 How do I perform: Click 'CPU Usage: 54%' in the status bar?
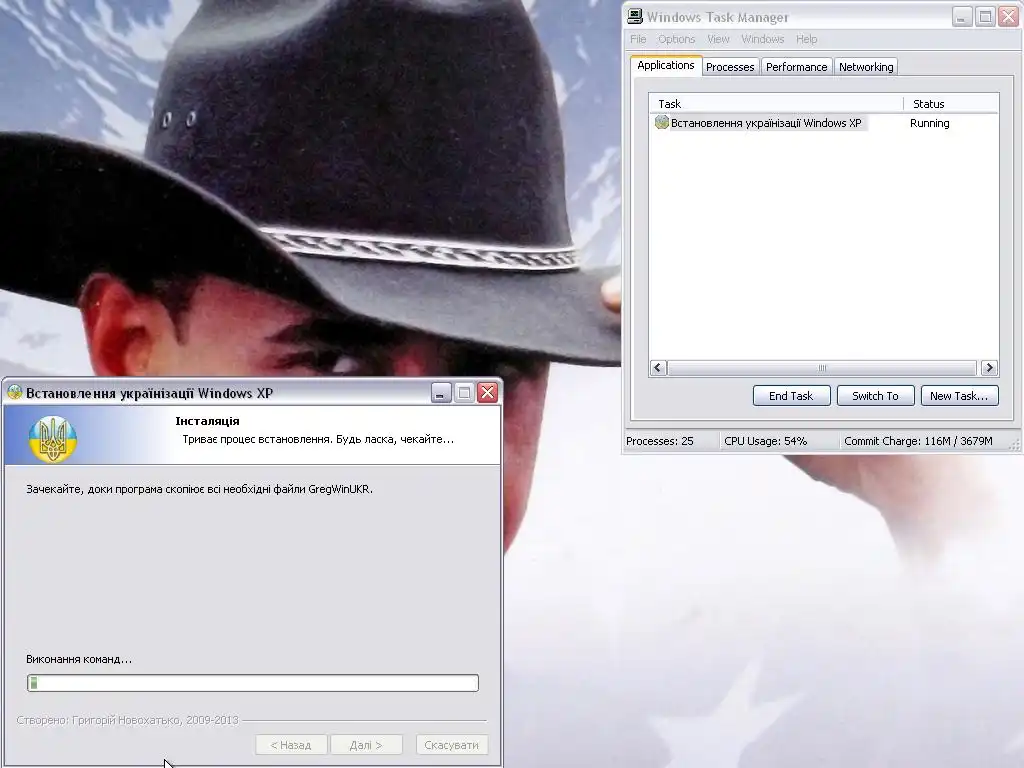(x=765, y=441)
